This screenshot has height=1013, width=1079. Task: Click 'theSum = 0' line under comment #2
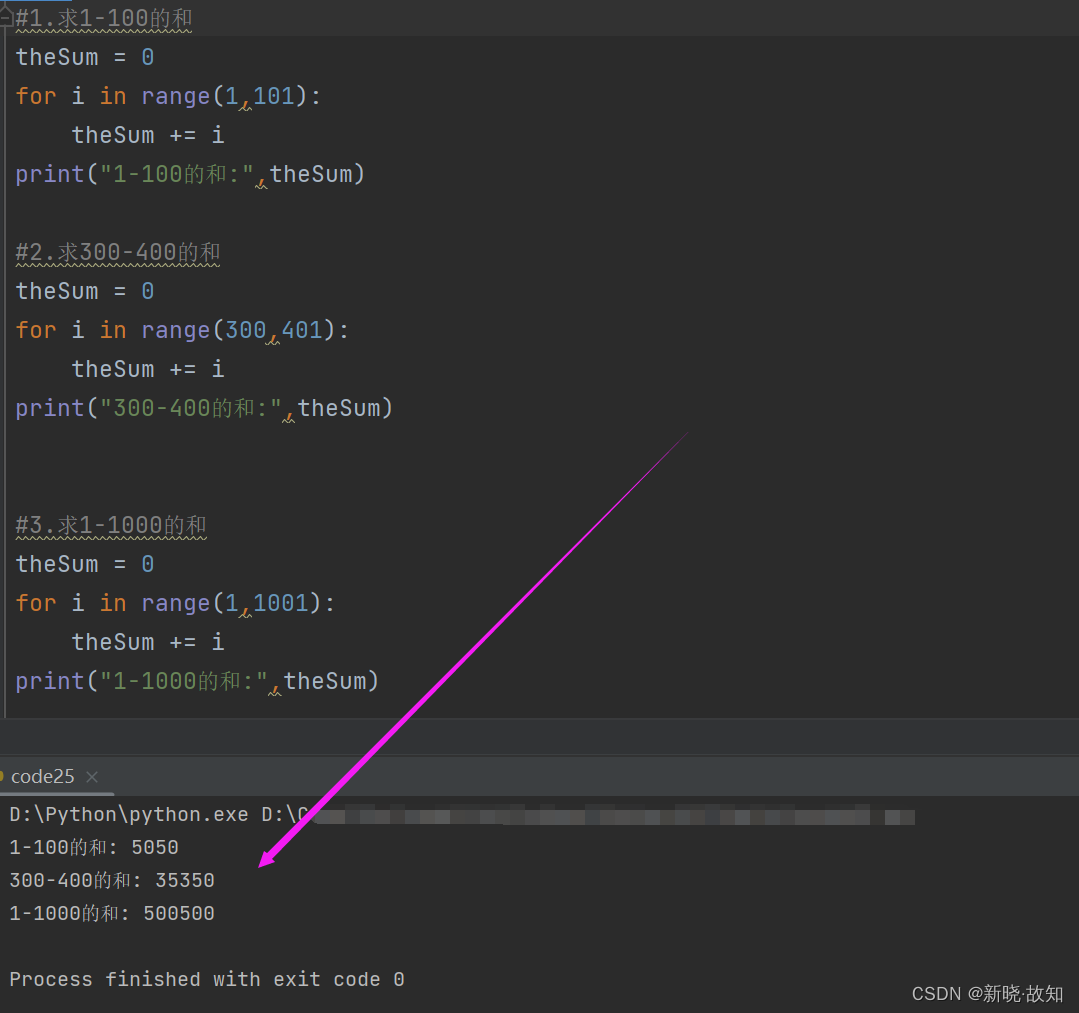[x=85, y=291]
